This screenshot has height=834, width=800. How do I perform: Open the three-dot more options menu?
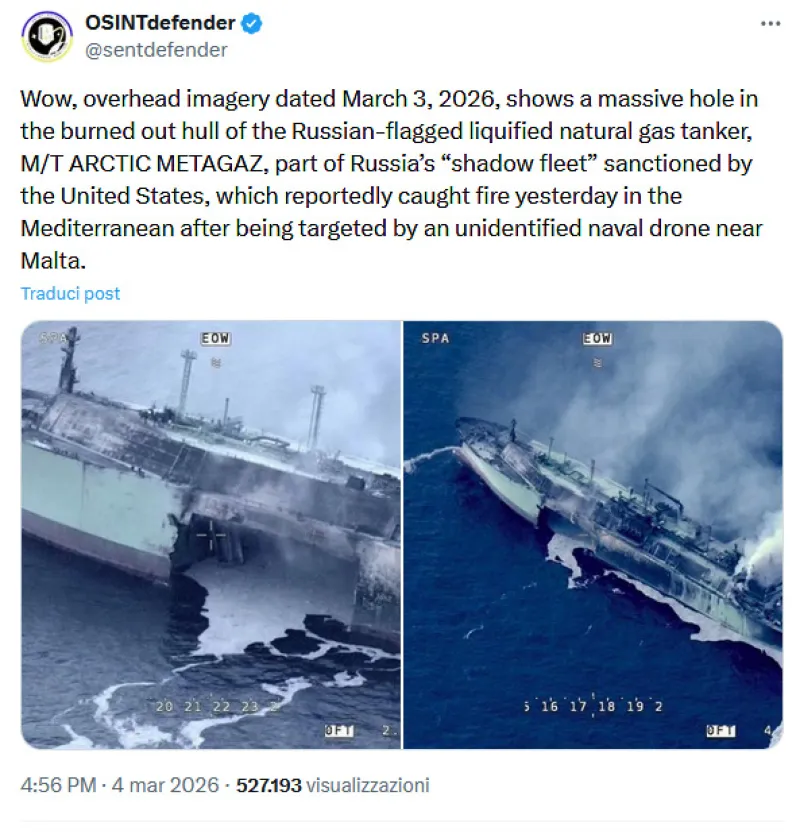(768, 23)
